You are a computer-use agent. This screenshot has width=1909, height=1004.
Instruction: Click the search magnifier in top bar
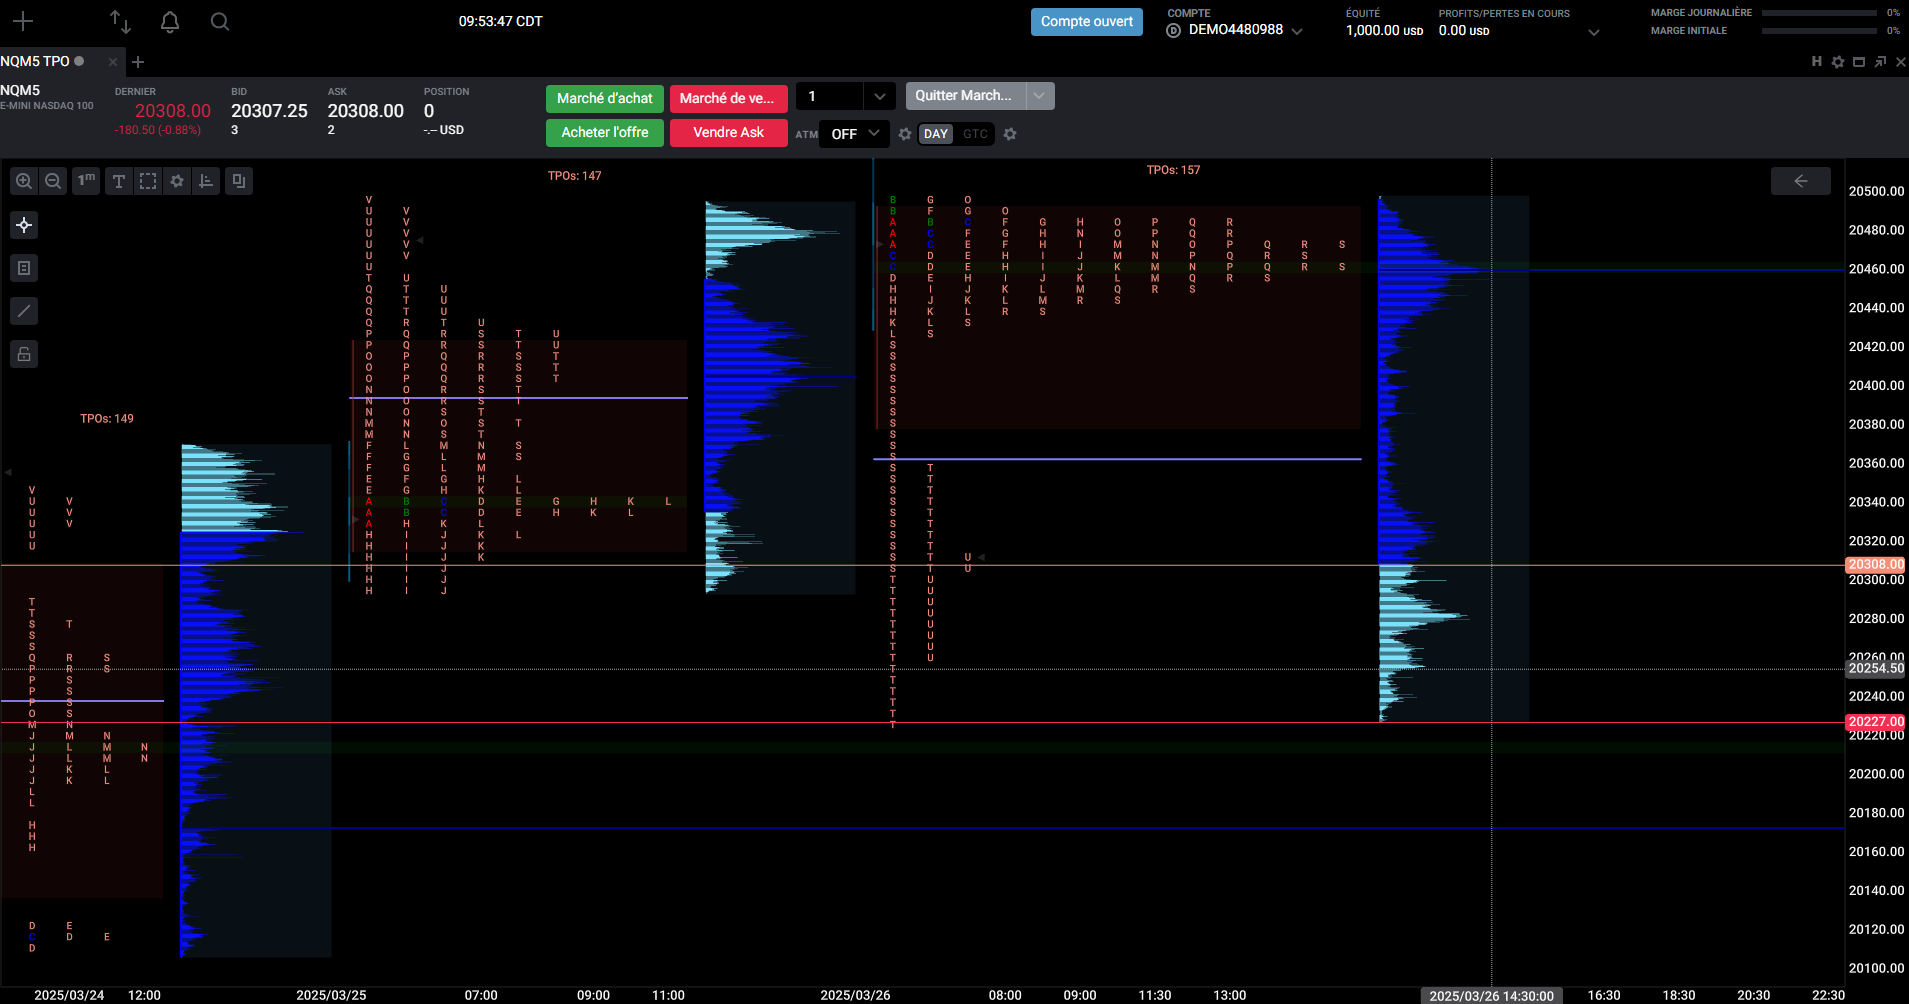click(220, 22)
